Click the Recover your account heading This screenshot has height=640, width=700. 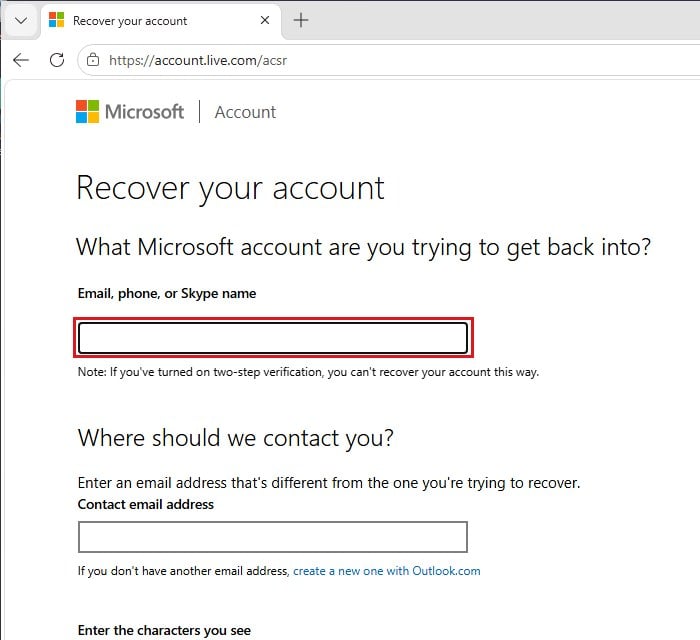[x=230, y=189]
